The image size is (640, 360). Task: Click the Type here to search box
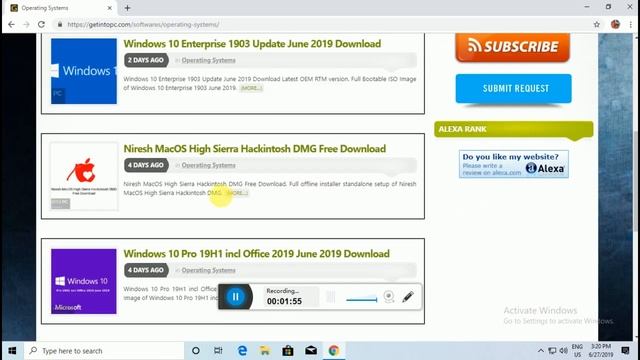104,351
